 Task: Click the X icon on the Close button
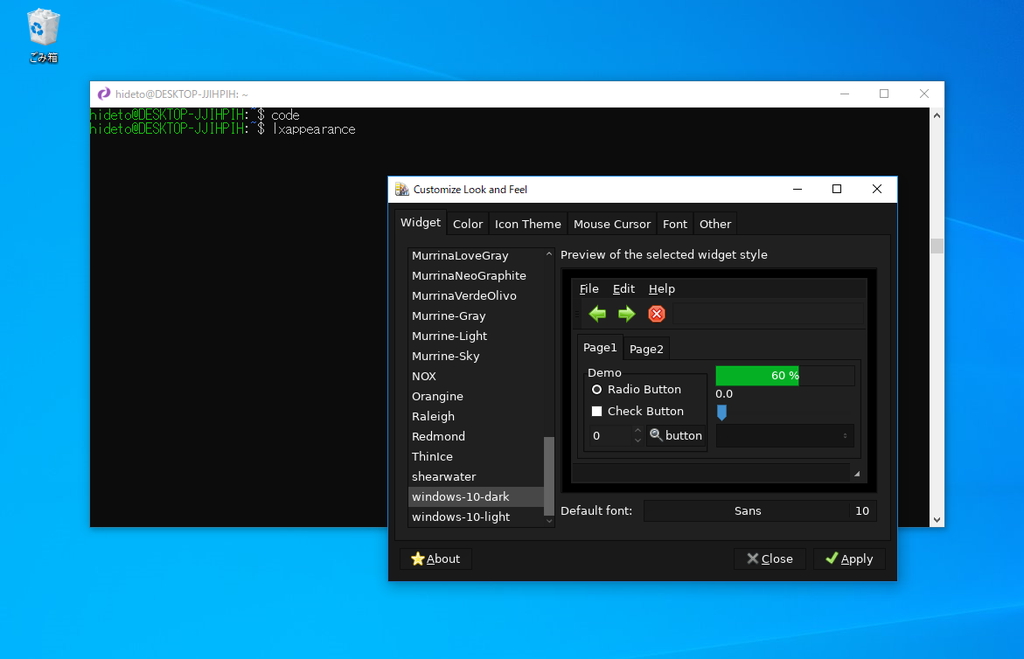click(x=755, y=558)
